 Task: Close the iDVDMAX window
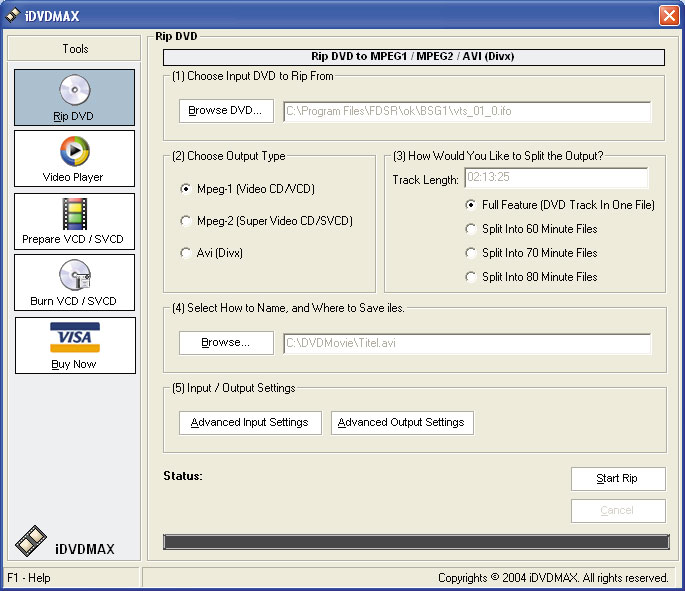[x=669, y=16]
